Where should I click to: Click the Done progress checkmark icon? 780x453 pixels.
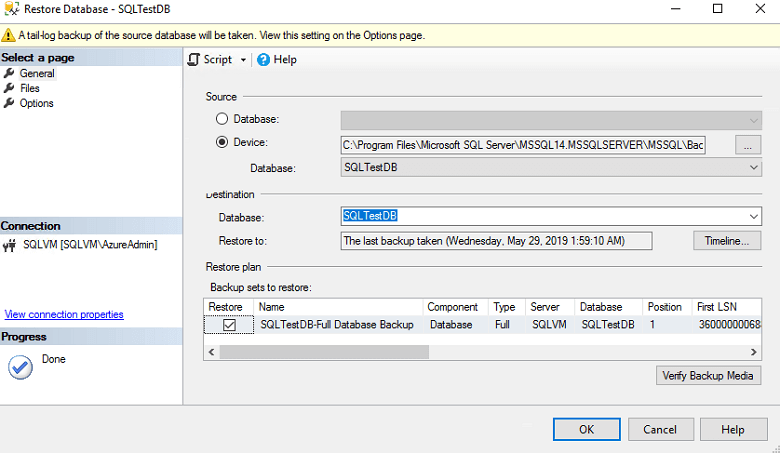(20, 367)
